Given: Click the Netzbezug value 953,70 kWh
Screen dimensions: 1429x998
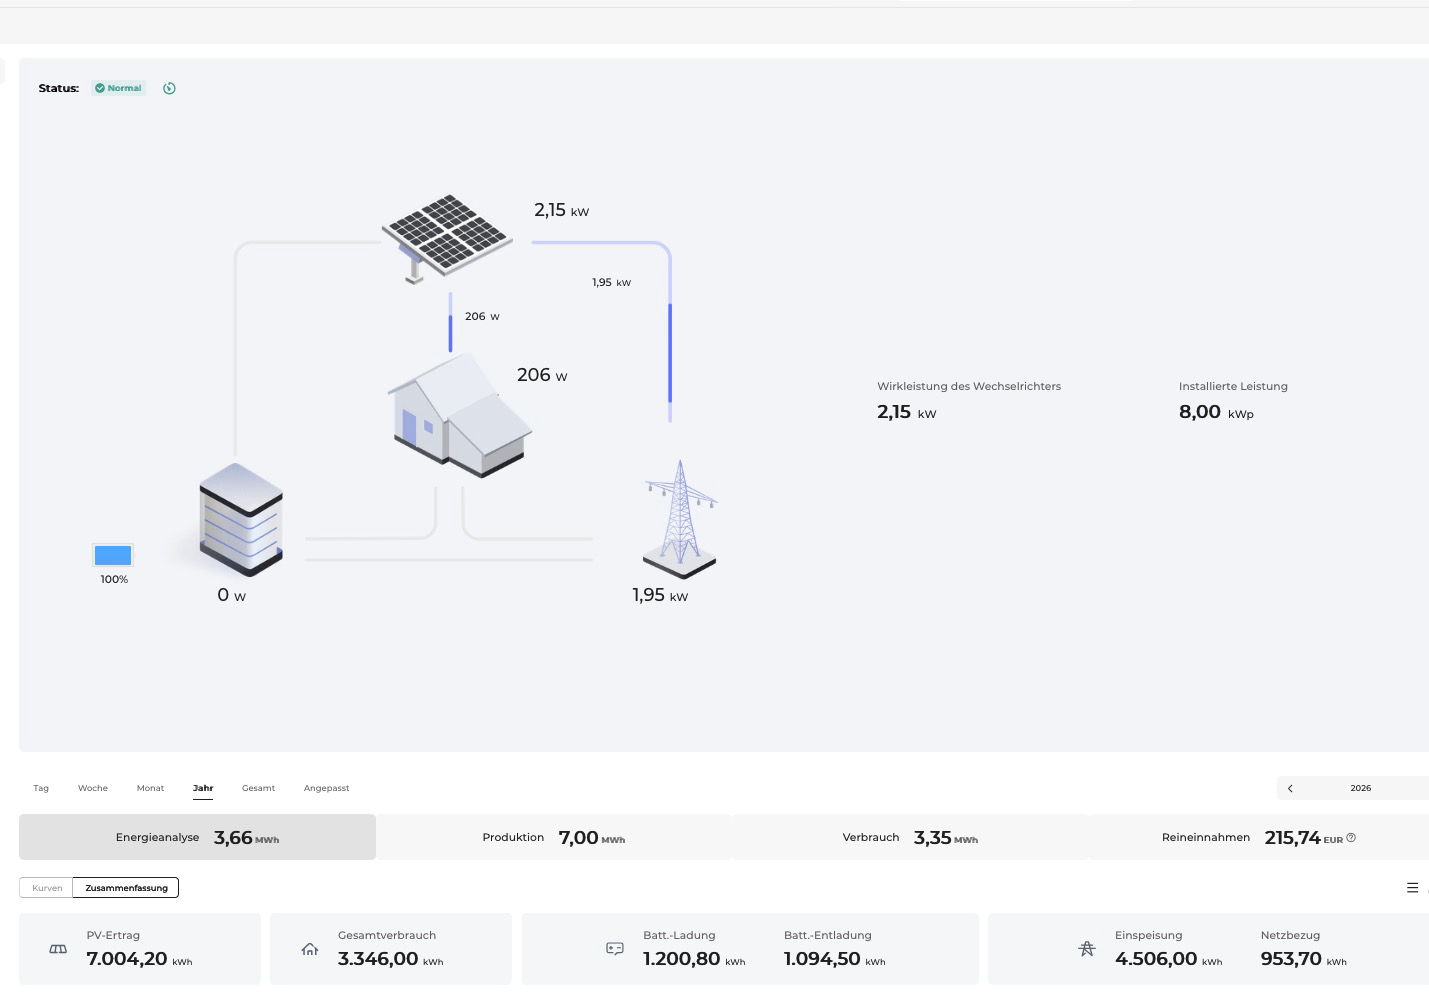Looking at the screenshot, I should [x=1303, y=959].
